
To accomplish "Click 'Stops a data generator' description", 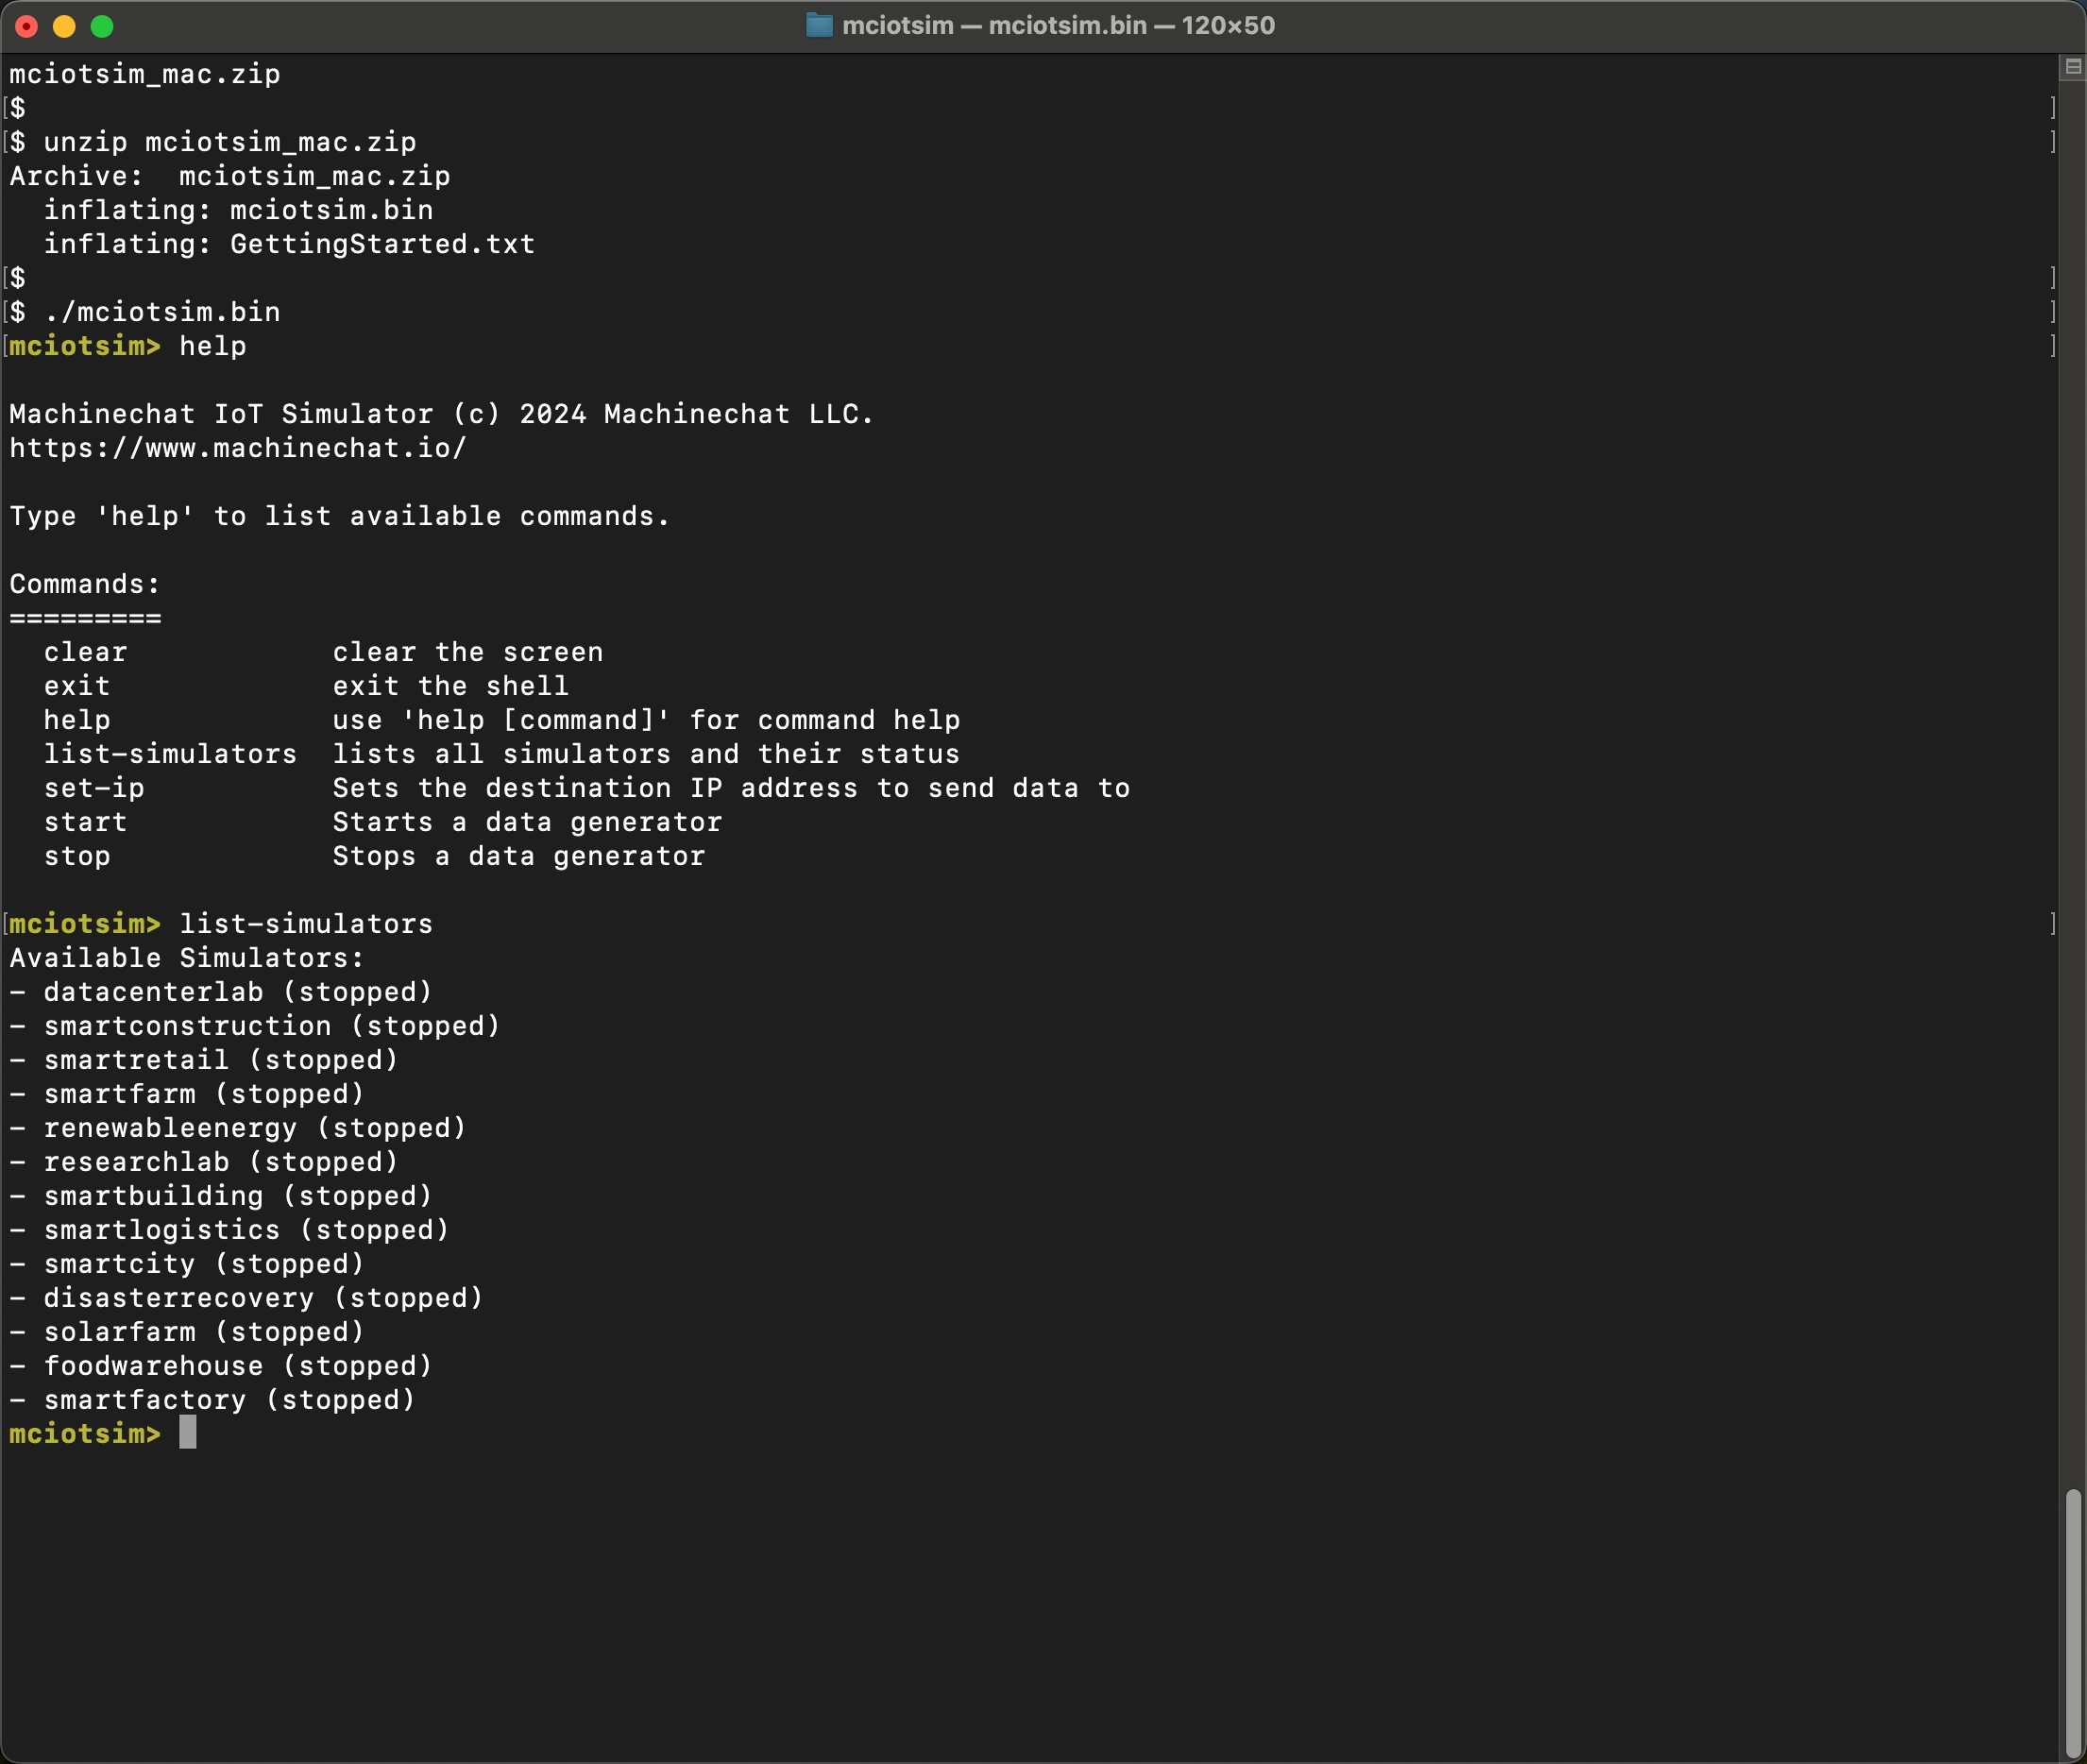I will click(x=519, y=856).
